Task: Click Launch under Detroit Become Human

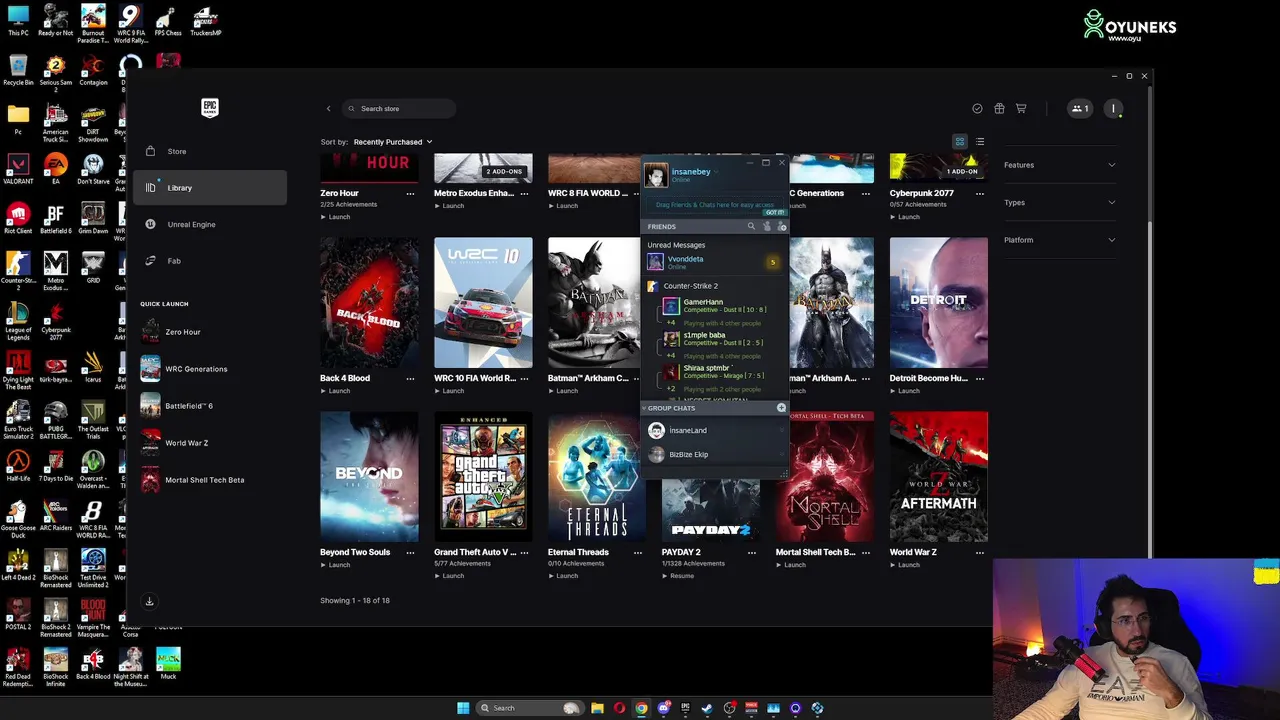Action: click(905, 391)
